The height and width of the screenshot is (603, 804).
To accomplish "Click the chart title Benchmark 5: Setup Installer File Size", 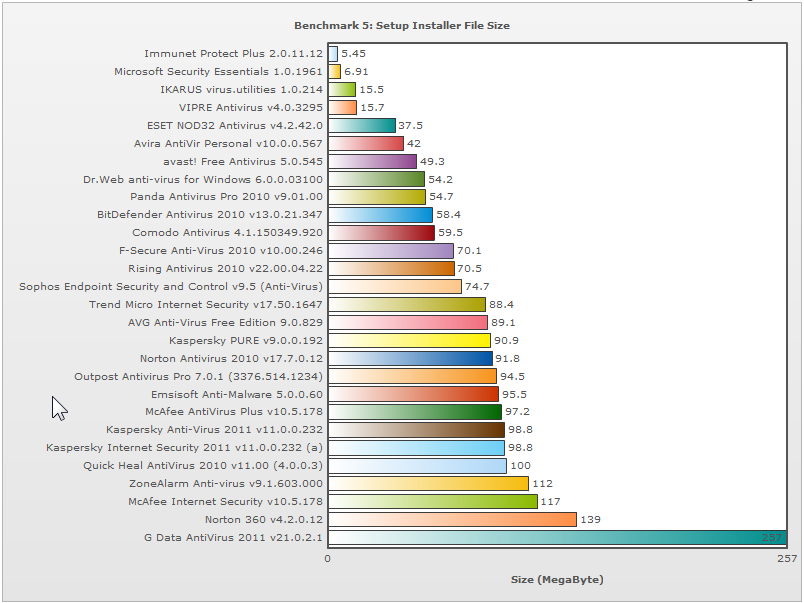I will click(x=402, y=26).
